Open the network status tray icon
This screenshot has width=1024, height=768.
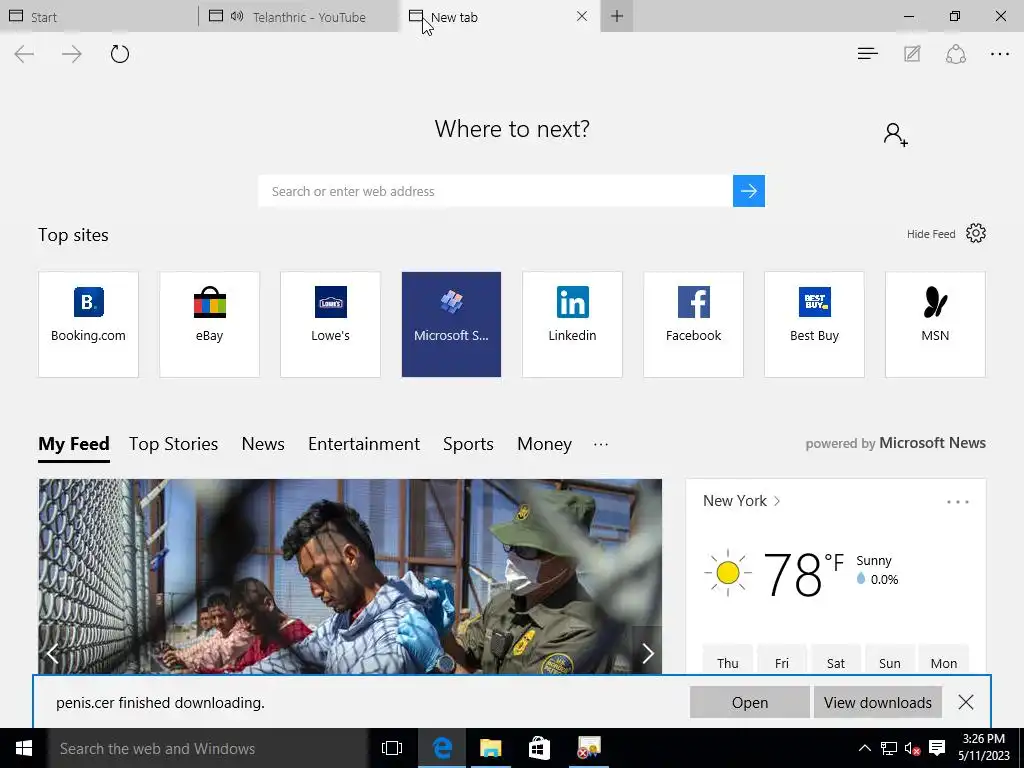pos(888,748)
